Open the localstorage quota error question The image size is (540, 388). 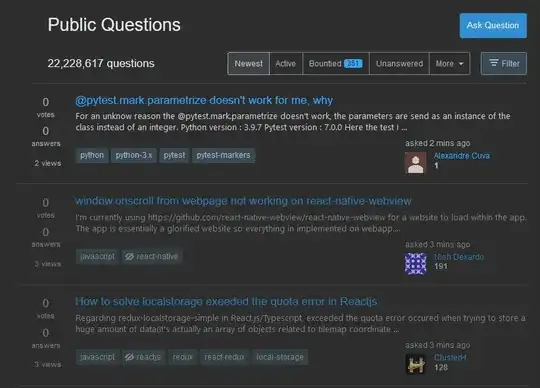[x=226, y=302]
